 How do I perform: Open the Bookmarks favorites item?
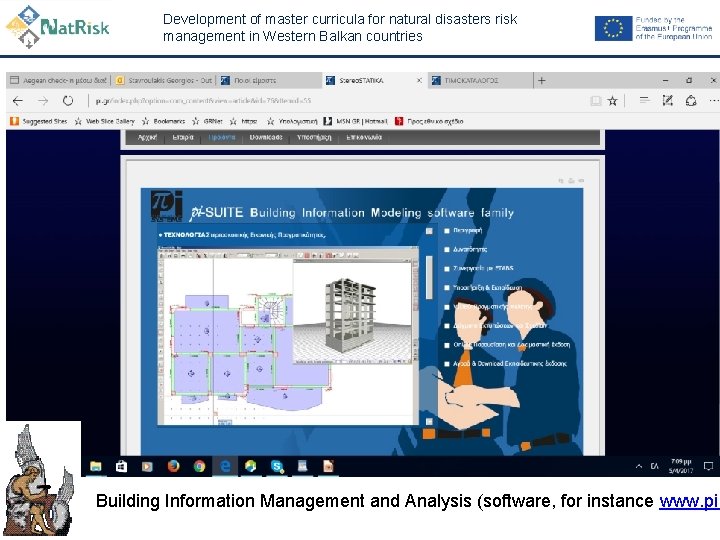click(x=163, y=121)
